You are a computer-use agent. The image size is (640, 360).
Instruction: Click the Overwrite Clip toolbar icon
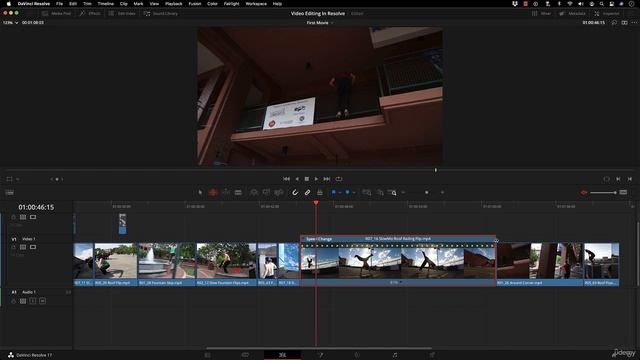tap(266, 192)
